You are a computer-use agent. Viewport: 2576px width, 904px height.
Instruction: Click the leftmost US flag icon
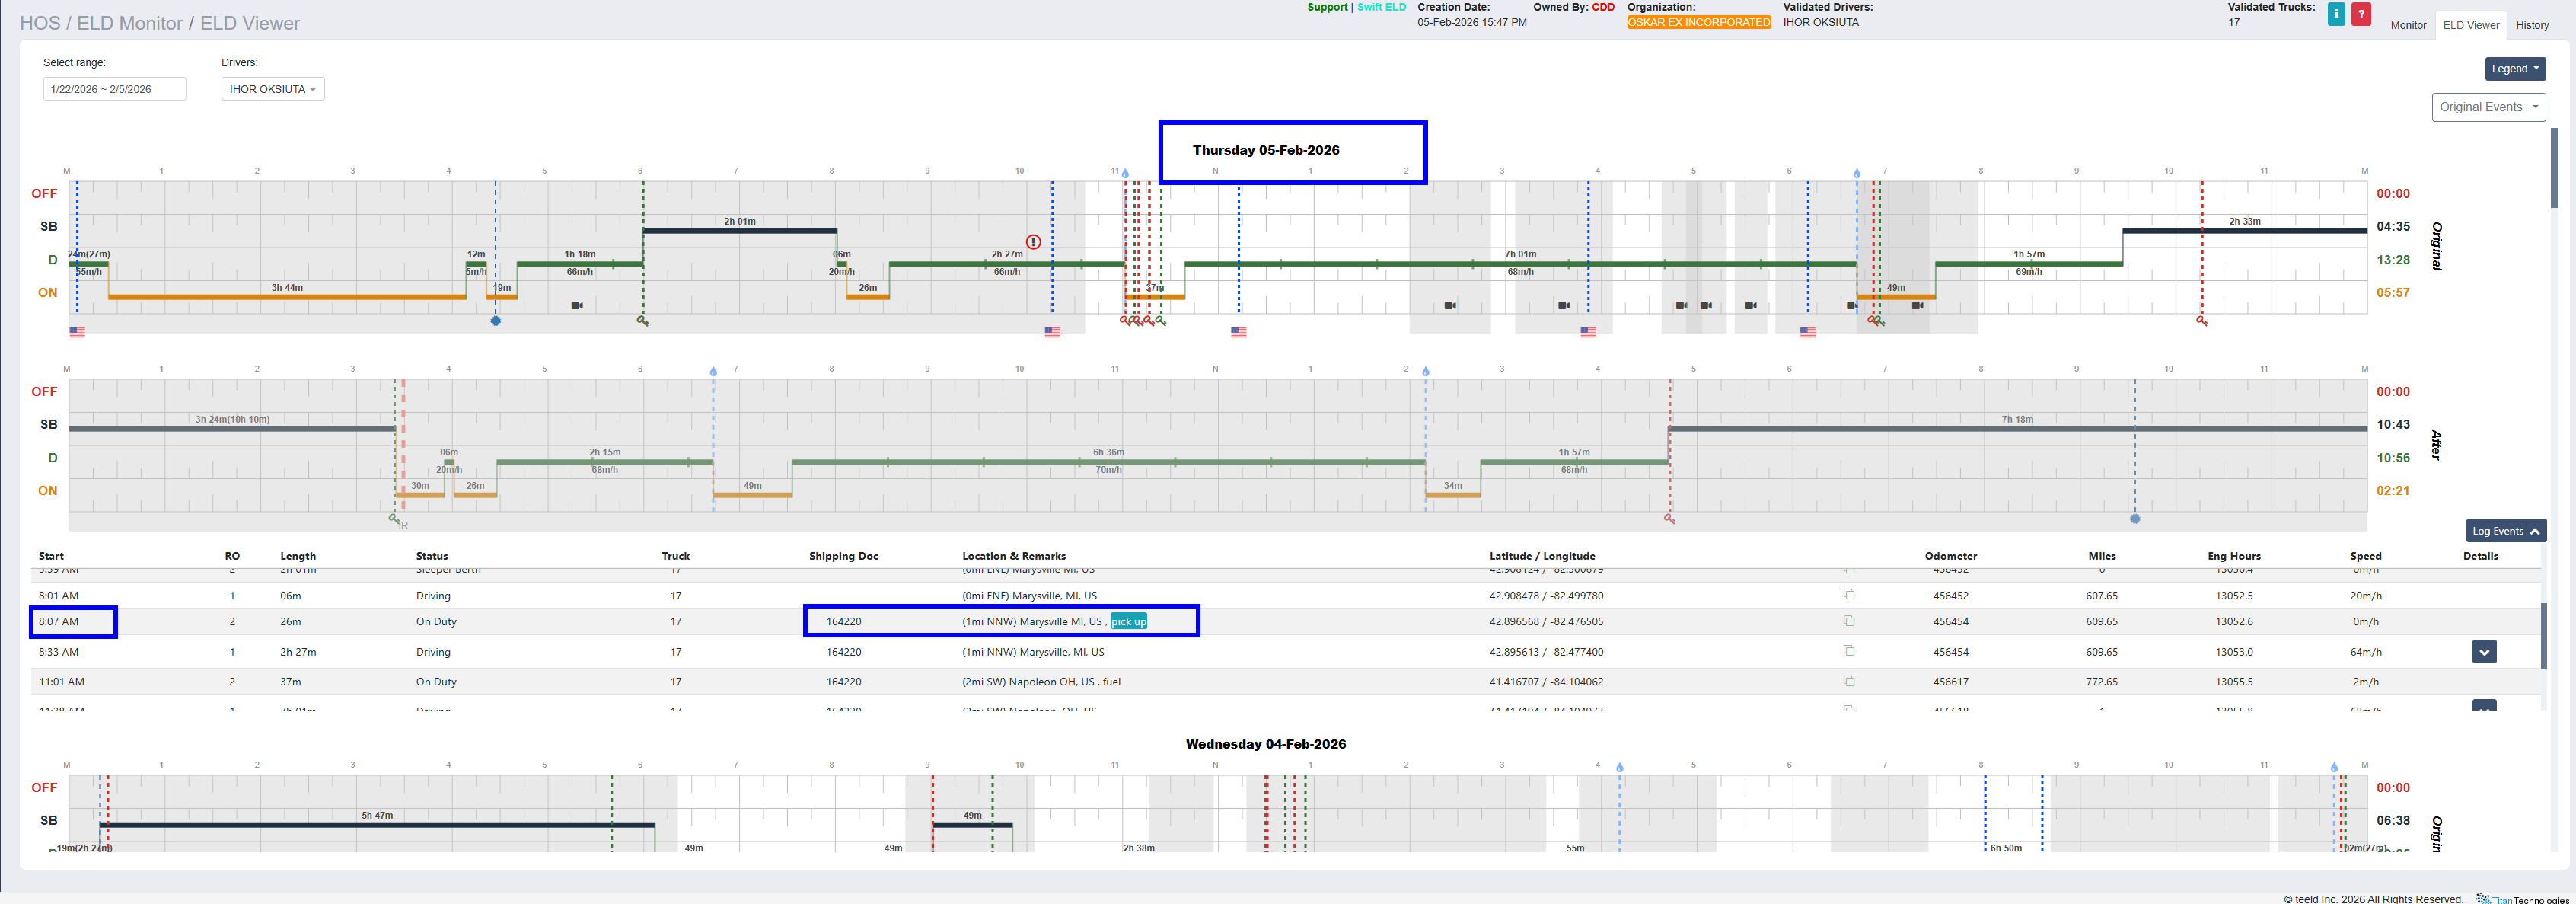coord(77,332)
